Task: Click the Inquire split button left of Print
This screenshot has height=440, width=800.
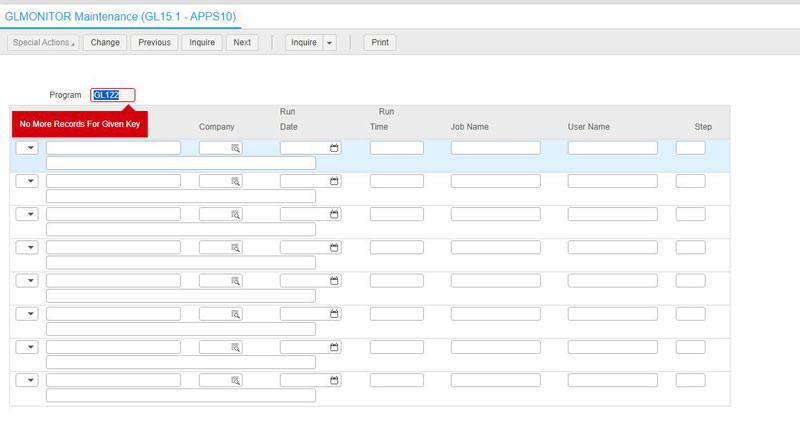Action: pyautogui.click(x=304, y=42)
